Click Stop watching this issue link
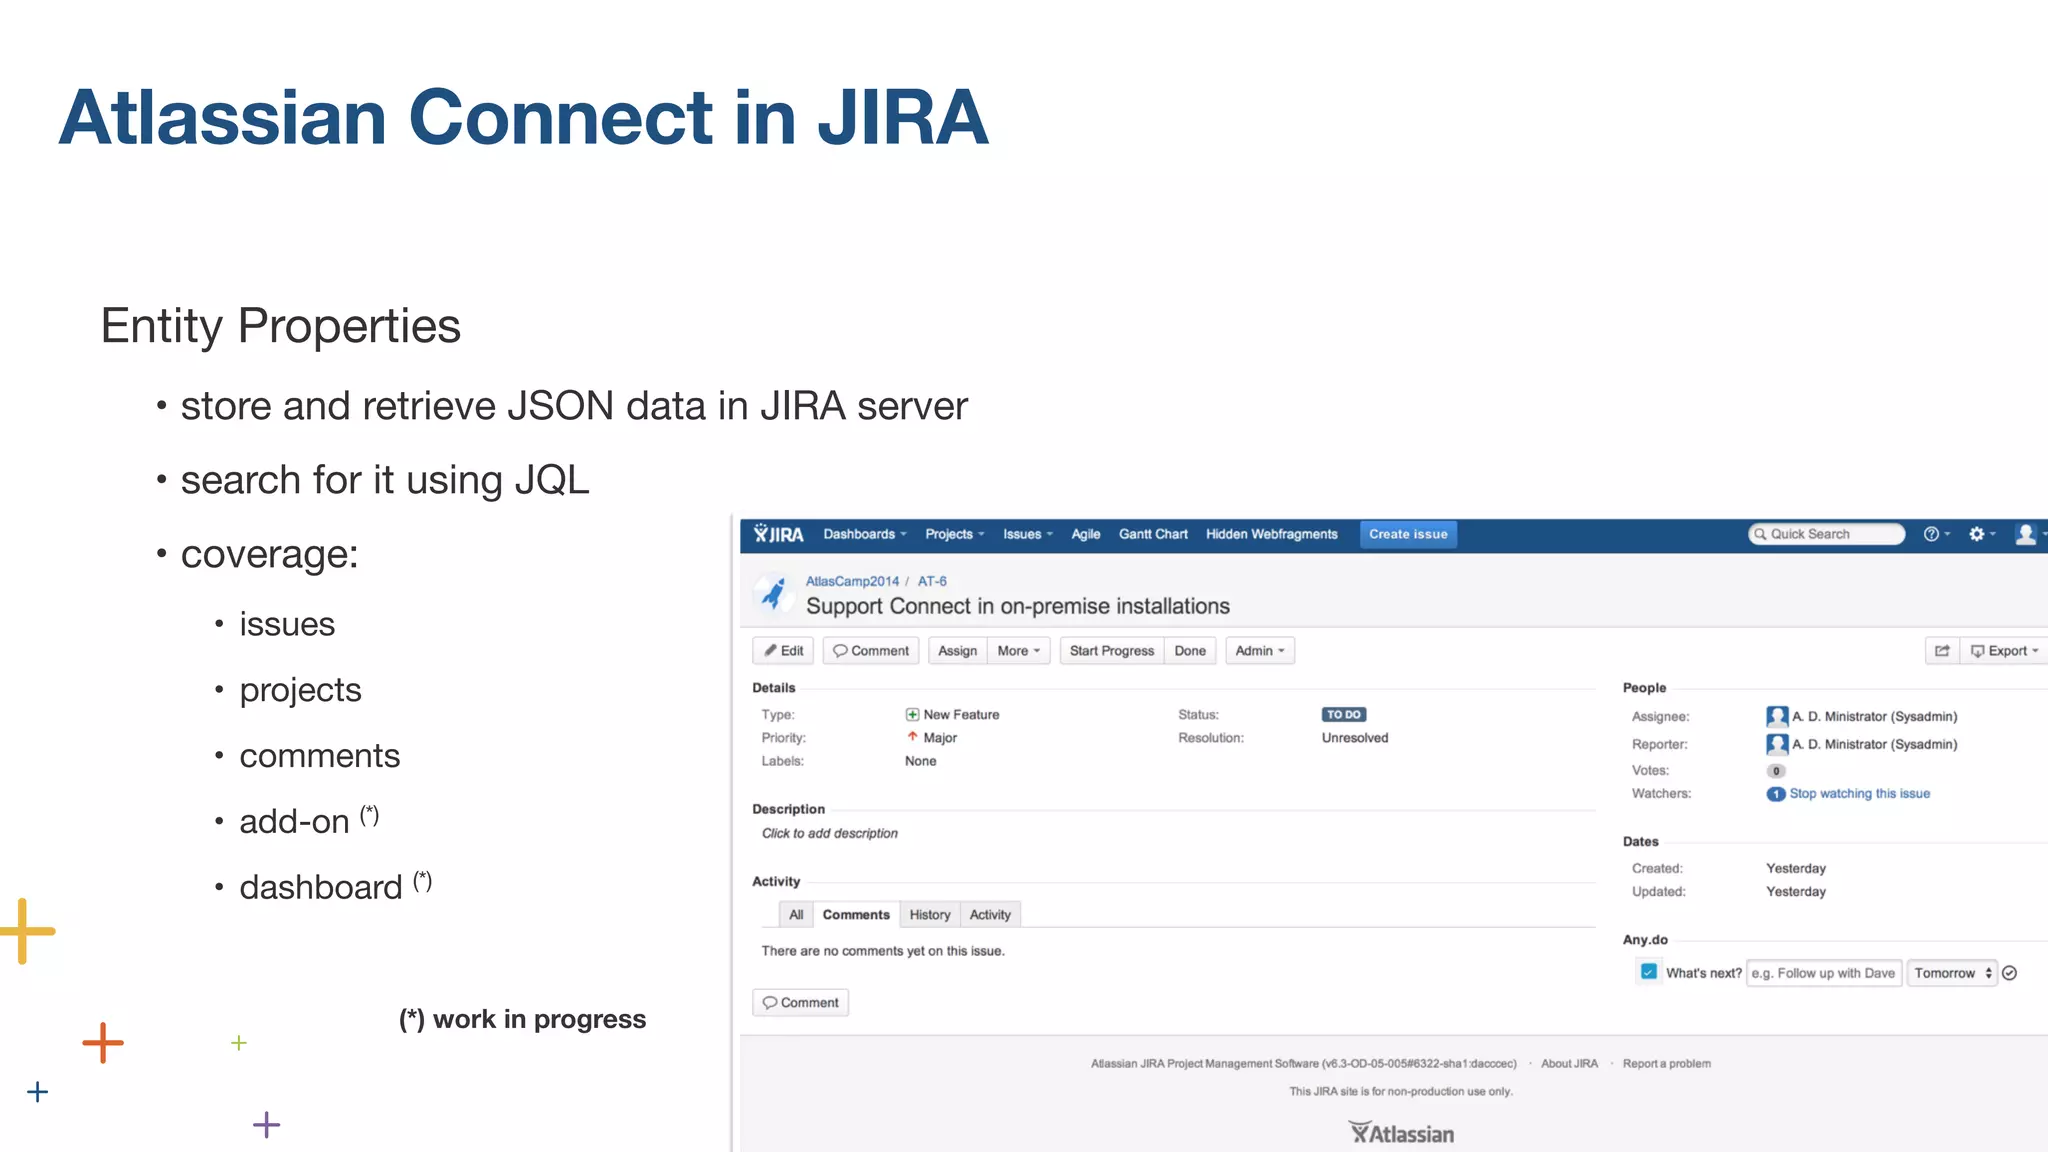Viewport: 2048px width, 1152px height. coord(1860,794)
